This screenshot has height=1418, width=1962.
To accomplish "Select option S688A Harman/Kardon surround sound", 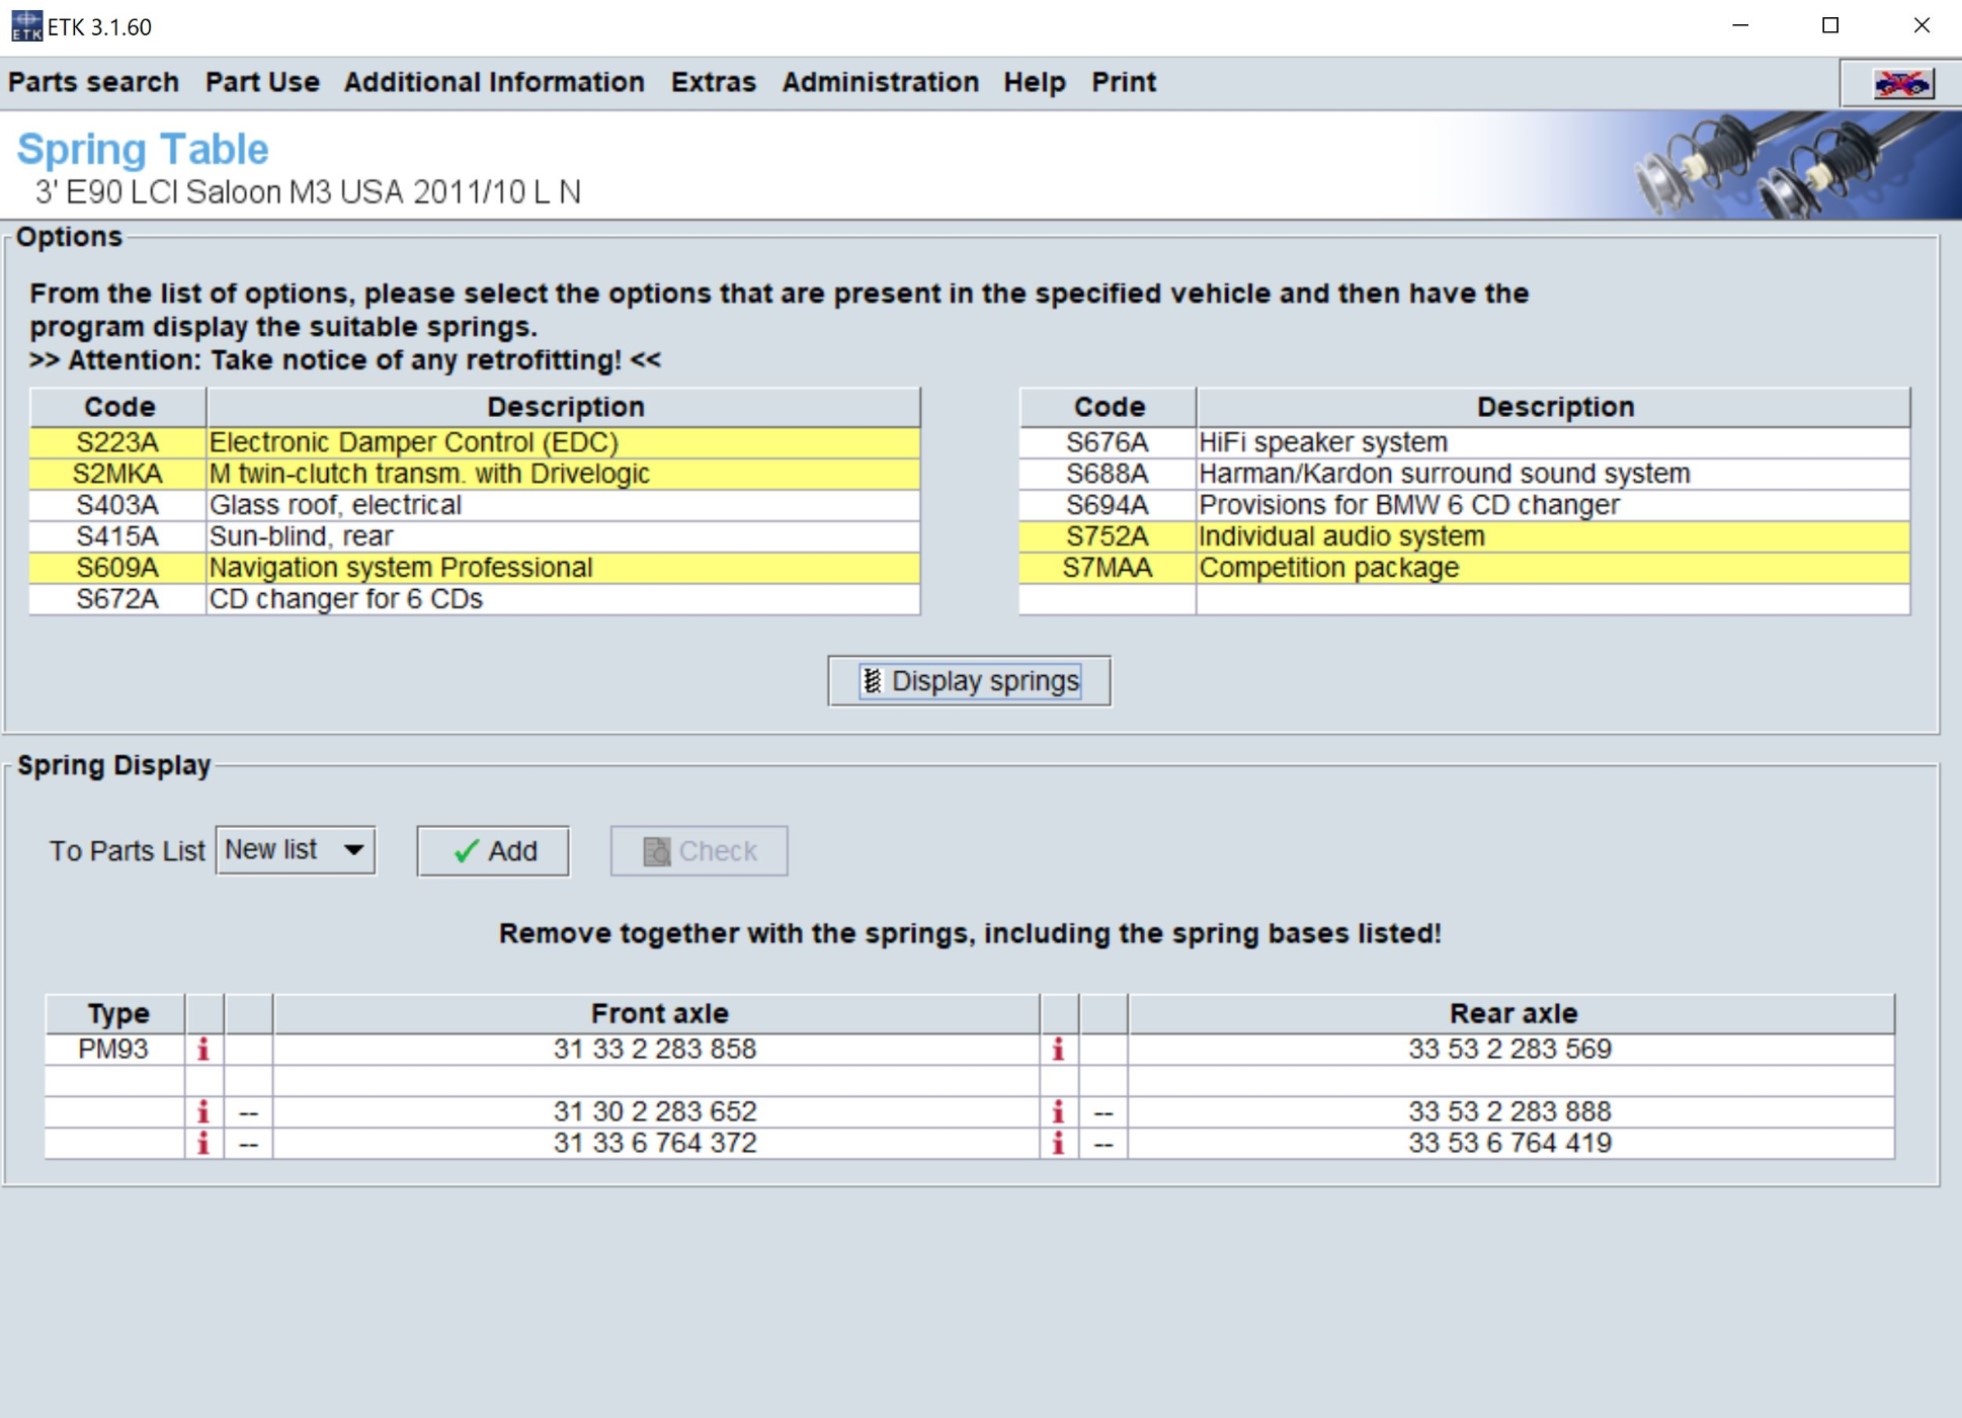I will [x=1465, y=473].
